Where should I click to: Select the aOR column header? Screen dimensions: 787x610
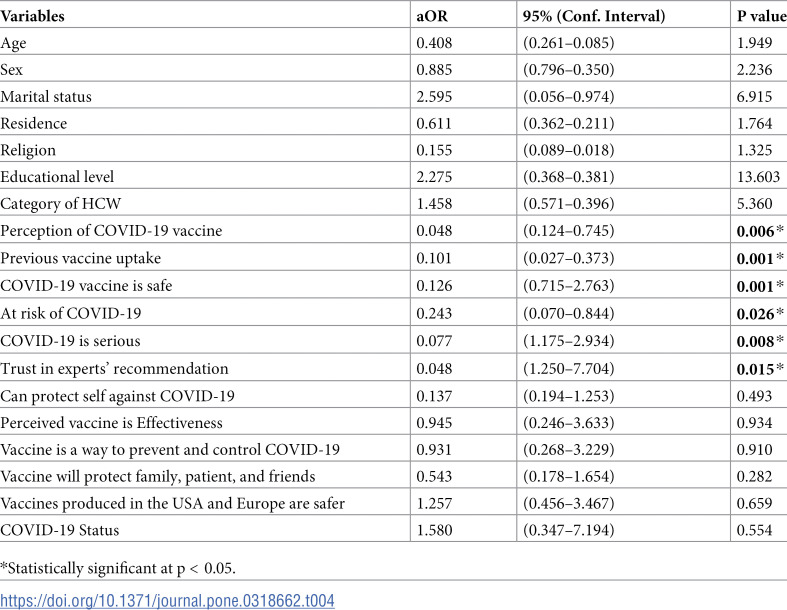click(432, 16)
